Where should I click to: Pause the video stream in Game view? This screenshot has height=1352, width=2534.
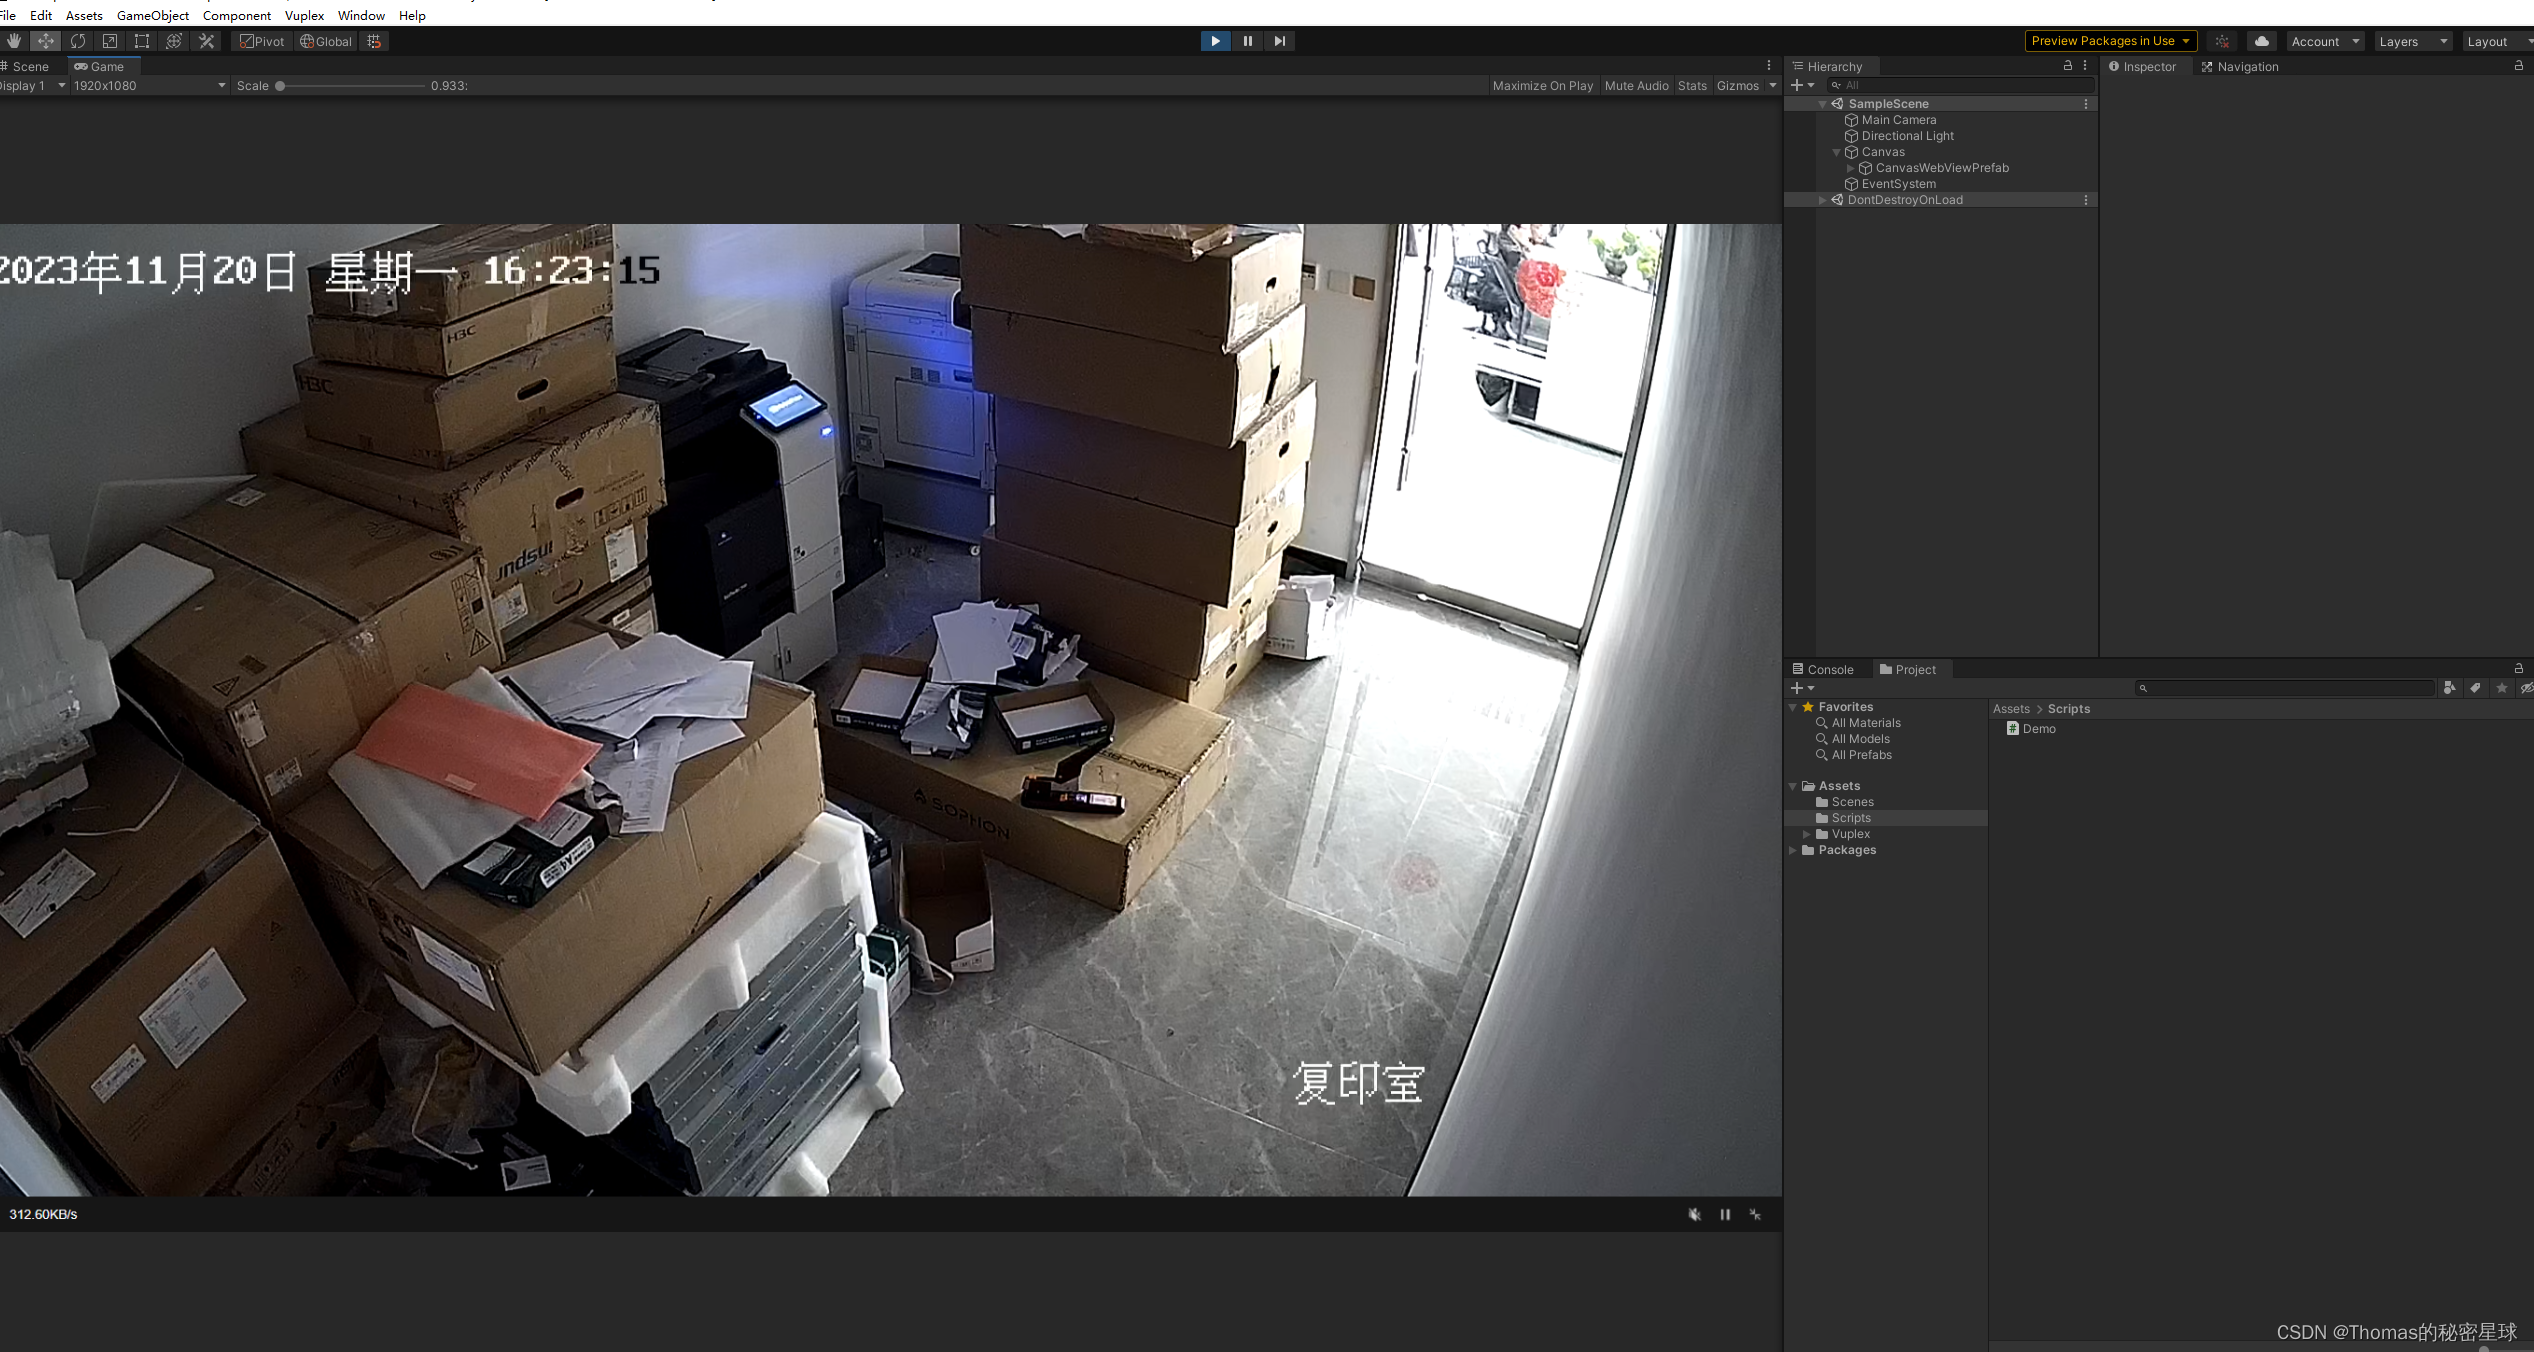[1725, 1214]
